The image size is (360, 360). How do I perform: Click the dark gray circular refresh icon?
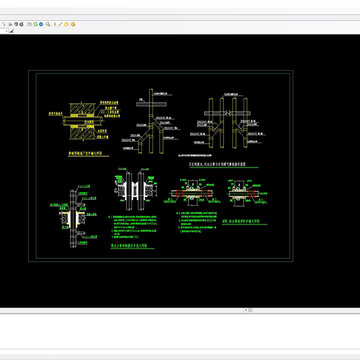coord(21,24)
